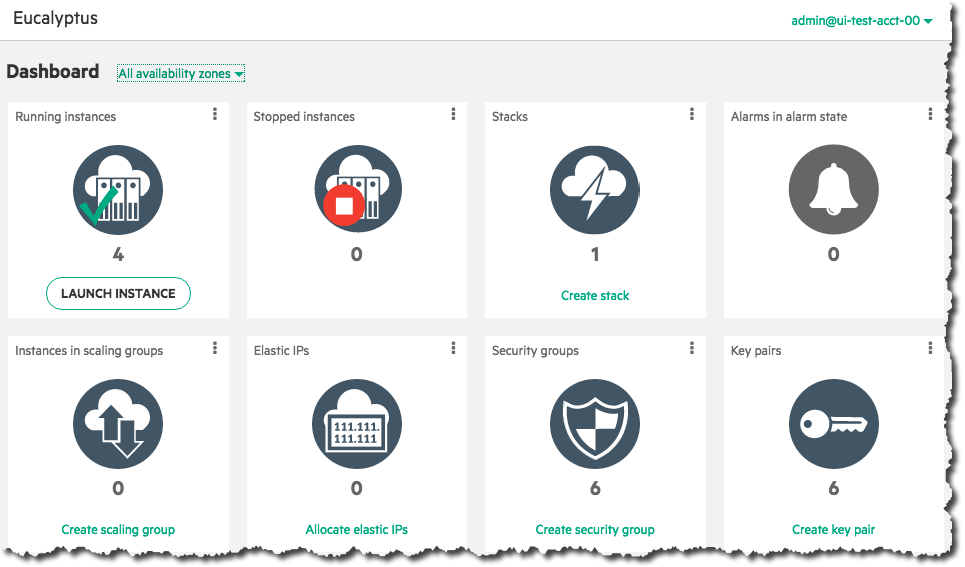Open Running instances tile options menu
The image size is (965, 567).
215,114
